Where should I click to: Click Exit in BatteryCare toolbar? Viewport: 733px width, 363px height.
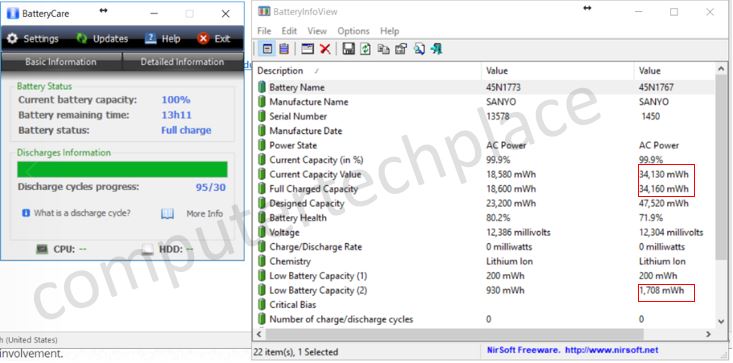203,38
